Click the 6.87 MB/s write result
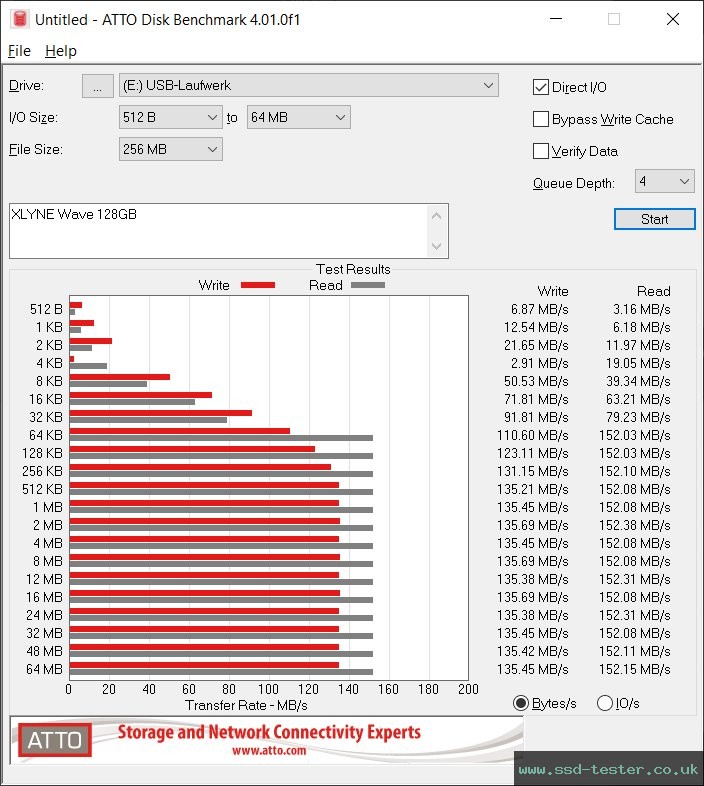Screen dimensions: 704x786 coord(540,309)
